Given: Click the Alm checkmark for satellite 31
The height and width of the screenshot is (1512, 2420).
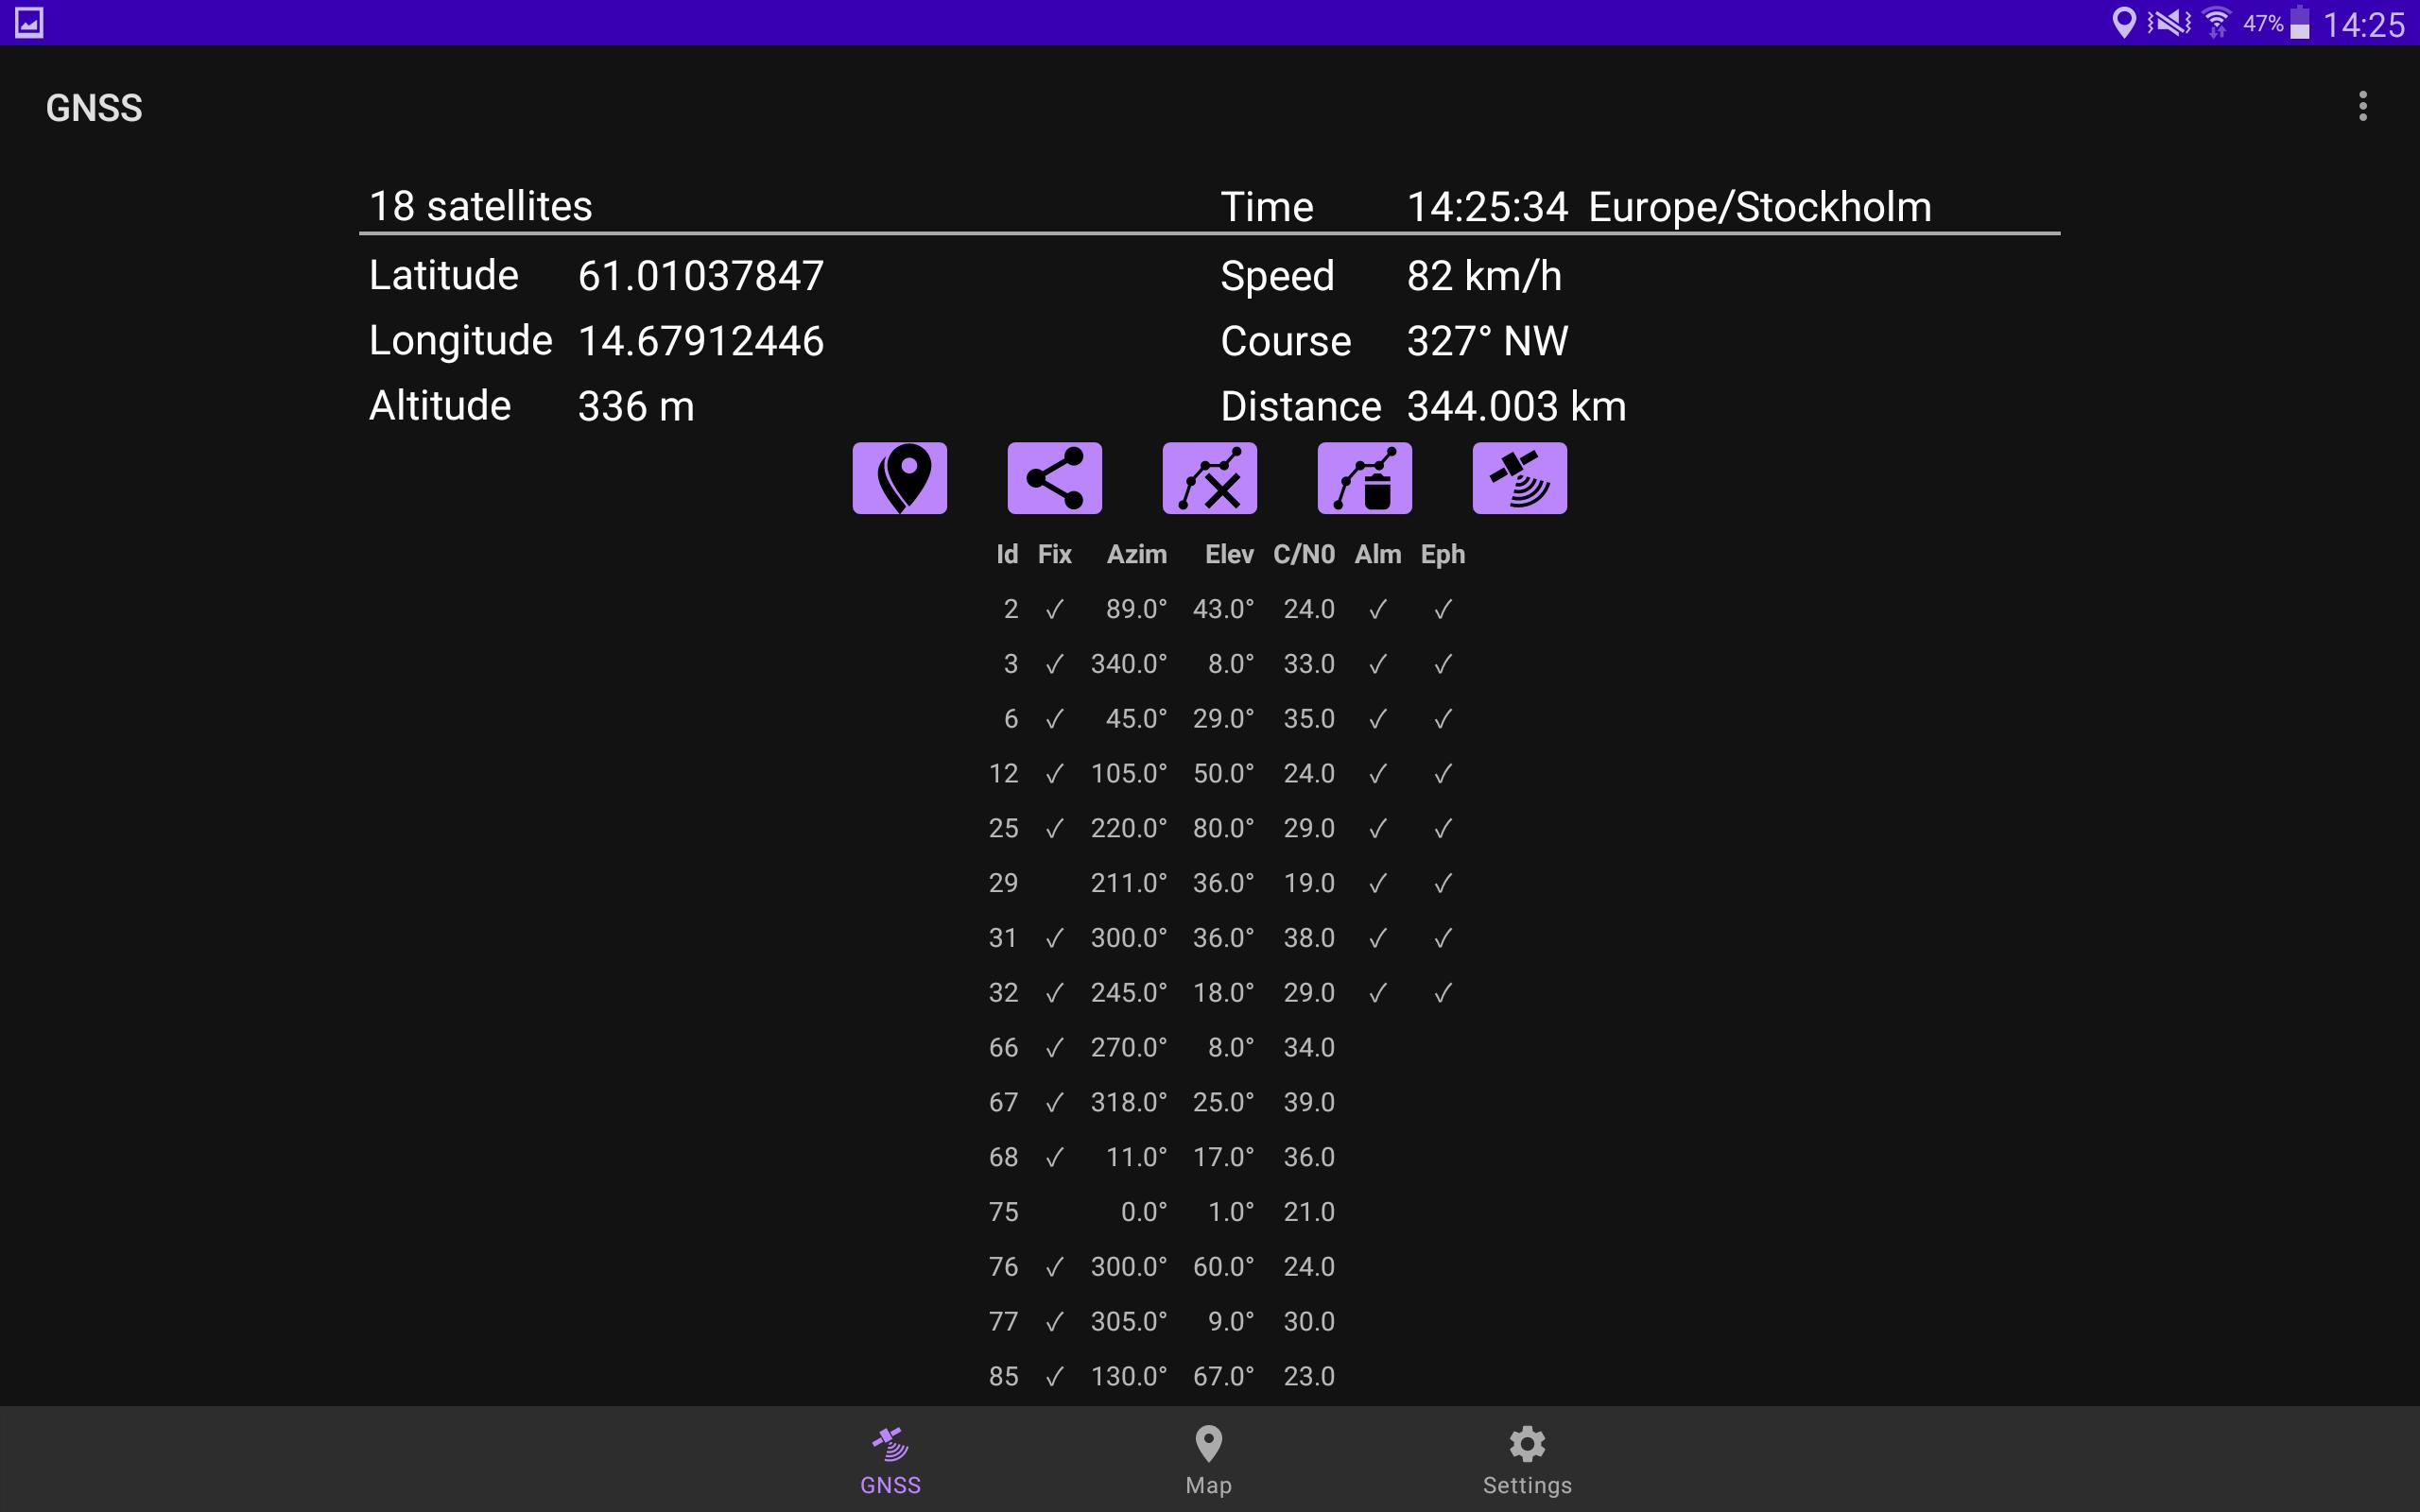Looking at the screenshot, I should pos(1377,938).
